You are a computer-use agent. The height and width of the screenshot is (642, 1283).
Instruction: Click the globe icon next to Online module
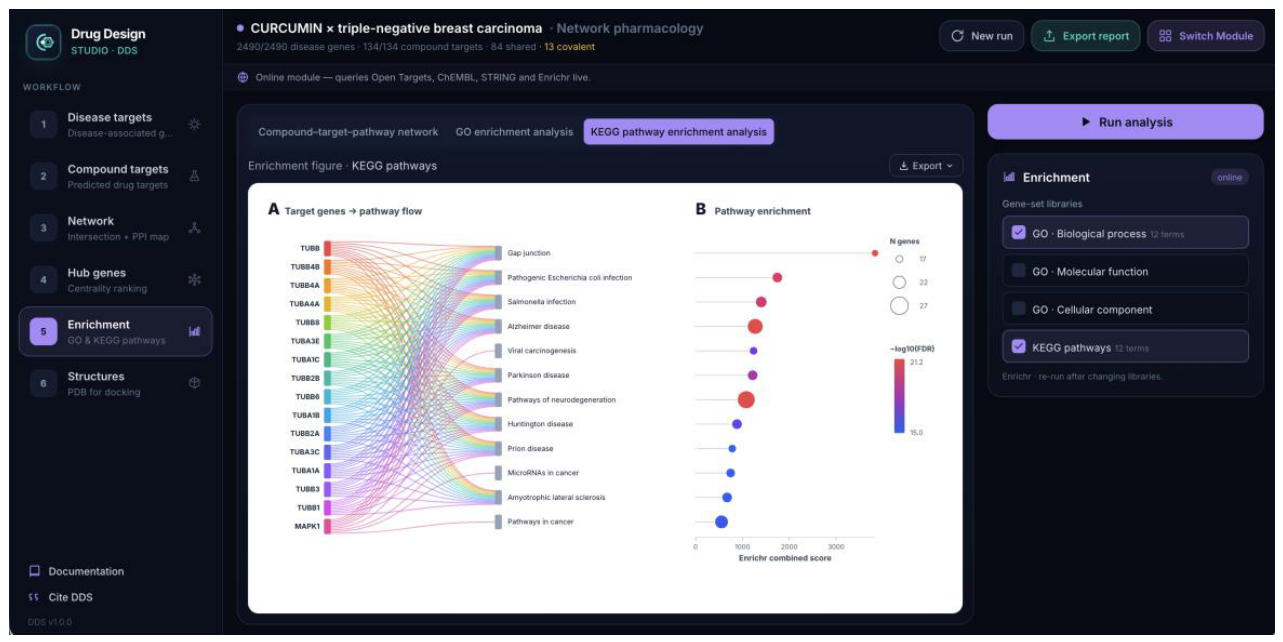(243, 78)
